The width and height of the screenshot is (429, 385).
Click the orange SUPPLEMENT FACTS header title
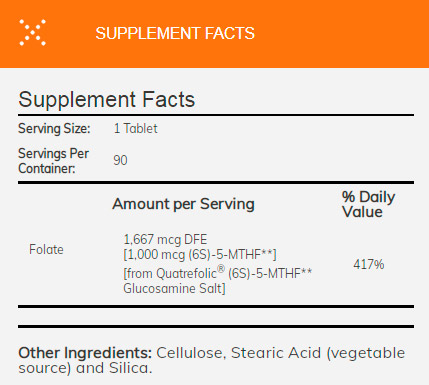coord(175,33)
